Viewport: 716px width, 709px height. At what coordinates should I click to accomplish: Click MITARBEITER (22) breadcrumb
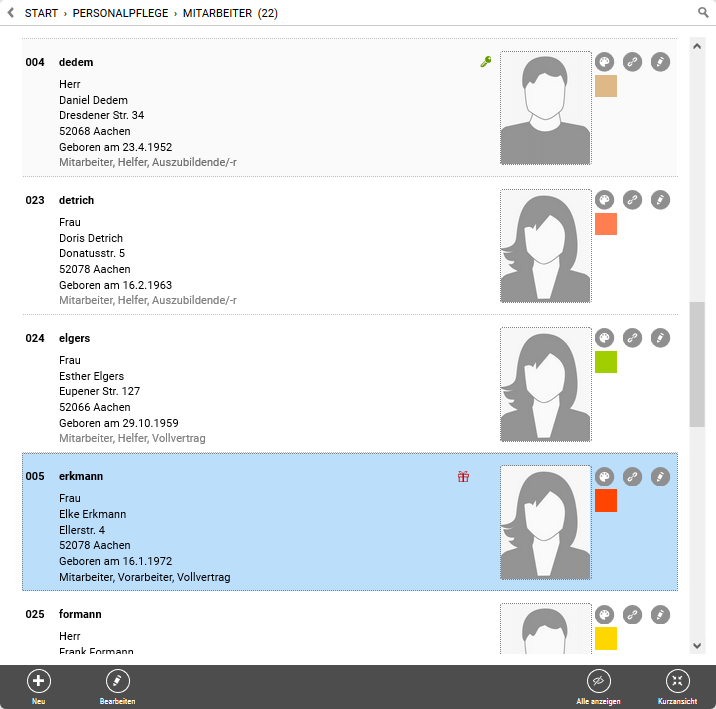230,13
